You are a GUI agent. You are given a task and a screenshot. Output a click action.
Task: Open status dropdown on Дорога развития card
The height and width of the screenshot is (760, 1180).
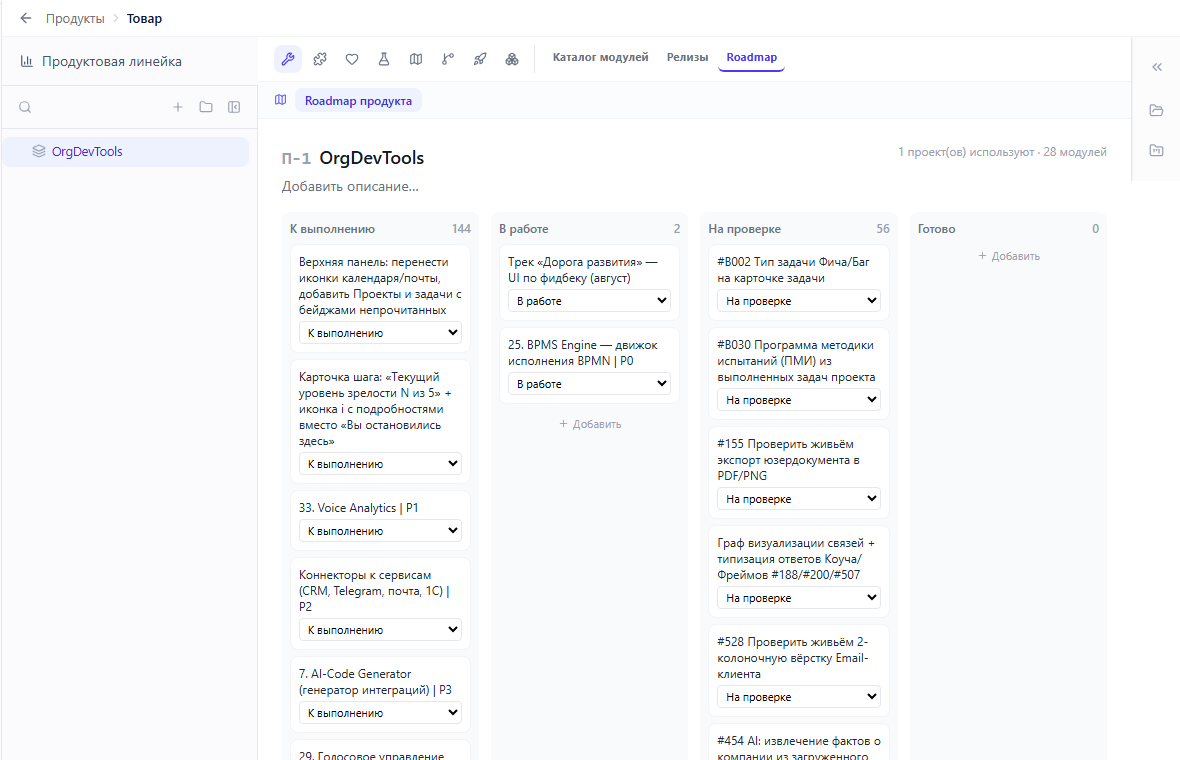[x=589, y=301]
